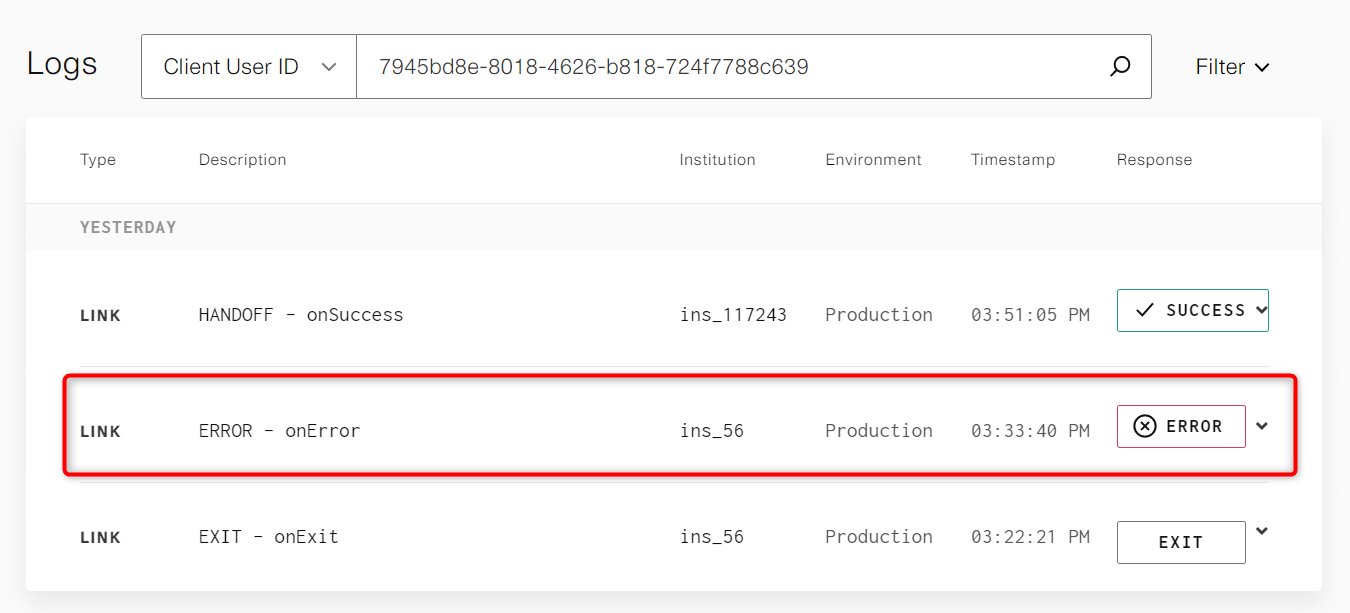Click the Environment column header
This screenshot has height=613, width=1350.
click(873, 159)
